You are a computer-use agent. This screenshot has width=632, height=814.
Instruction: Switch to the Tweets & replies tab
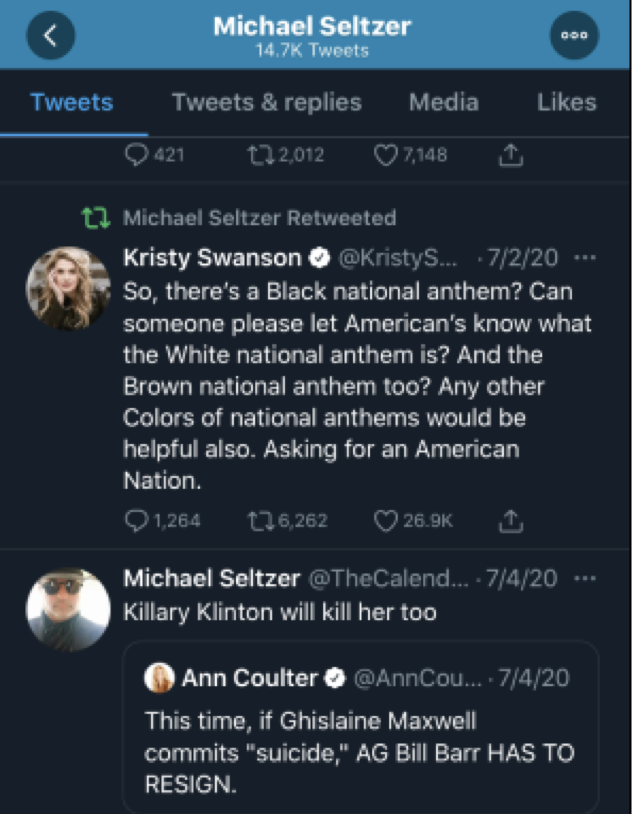coord(266,102)
